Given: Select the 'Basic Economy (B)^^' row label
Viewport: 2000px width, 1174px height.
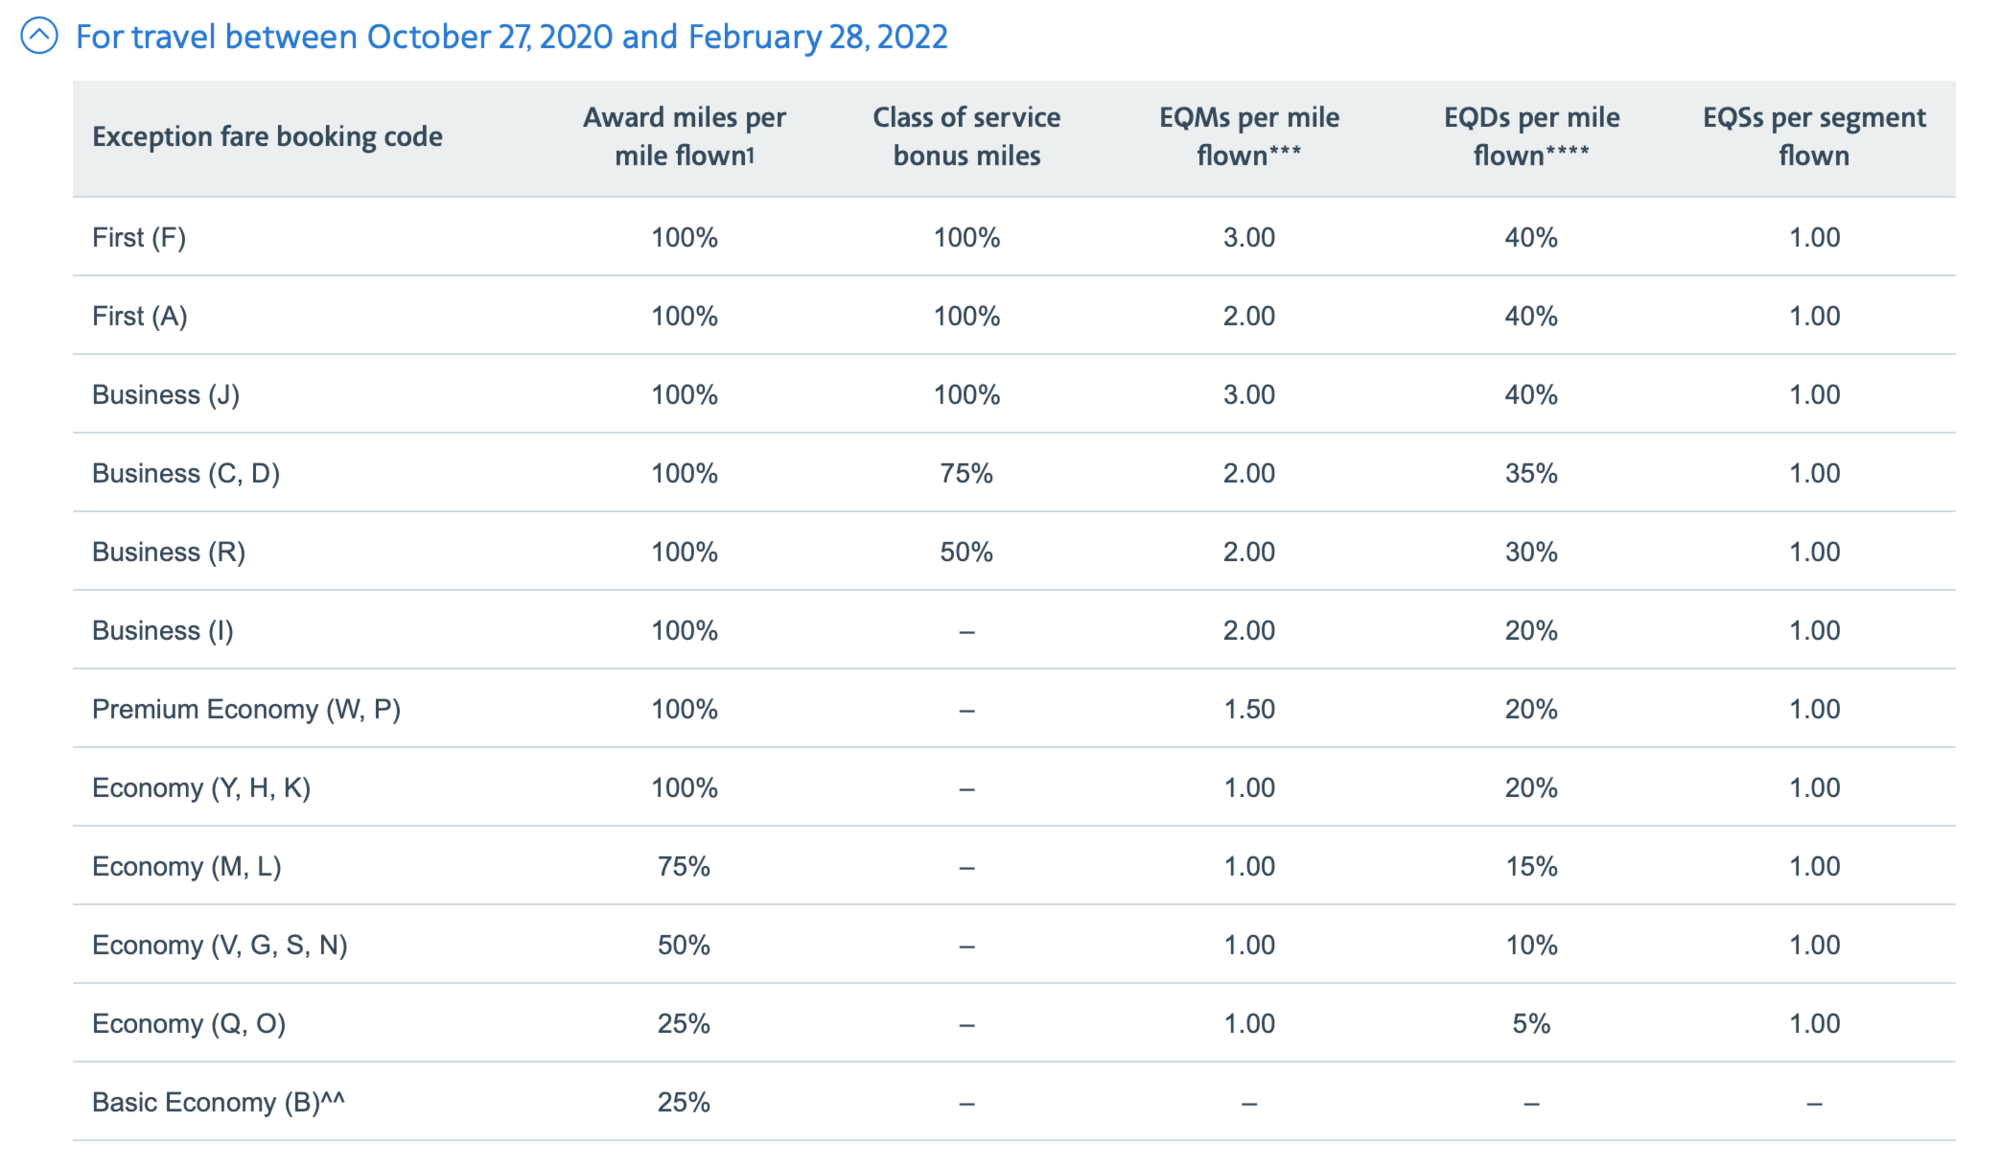Looking at the screenshot, I should (218, 1102).
